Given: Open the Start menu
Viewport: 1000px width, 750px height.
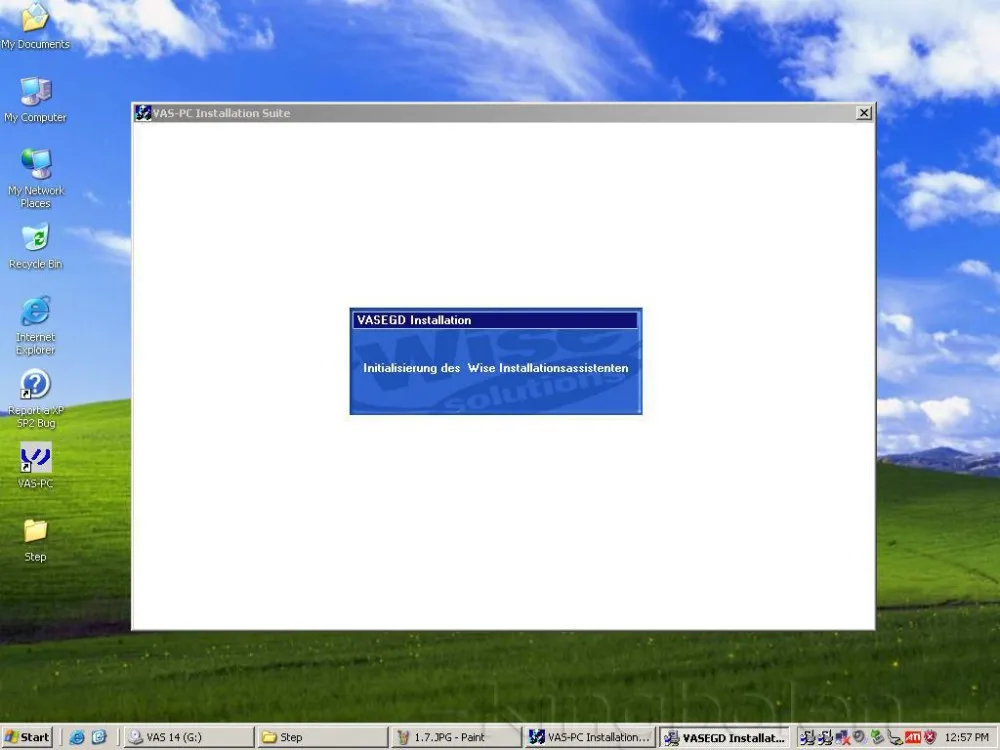Looking at the screenshot, I should [27, 737].
